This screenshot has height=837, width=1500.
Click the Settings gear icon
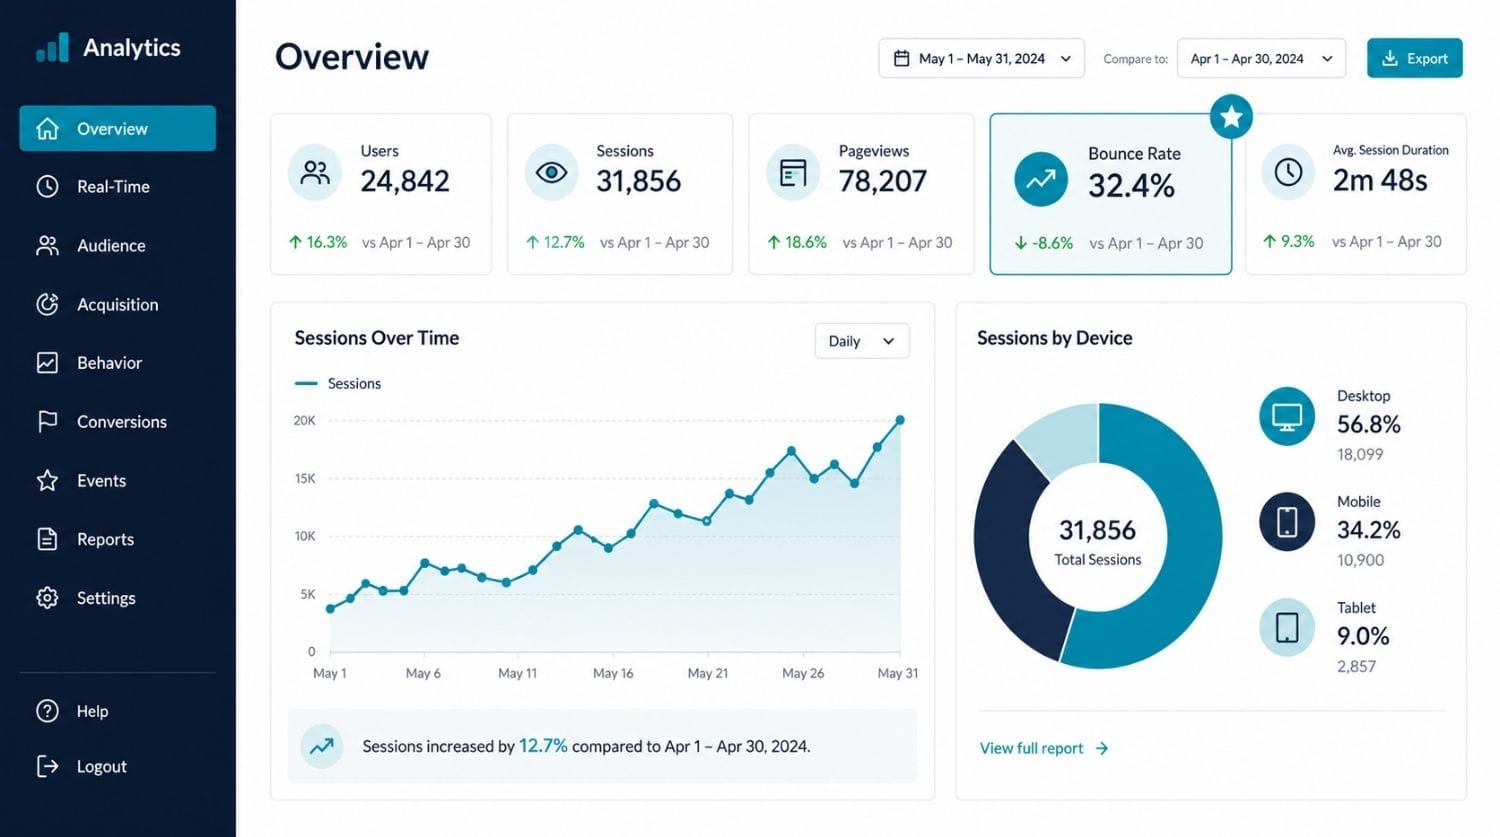(47, 598)
